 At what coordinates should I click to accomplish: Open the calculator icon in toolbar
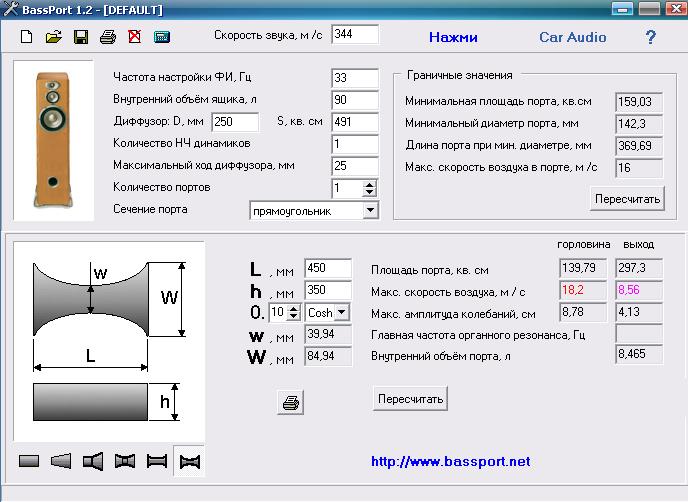[161, 38]
